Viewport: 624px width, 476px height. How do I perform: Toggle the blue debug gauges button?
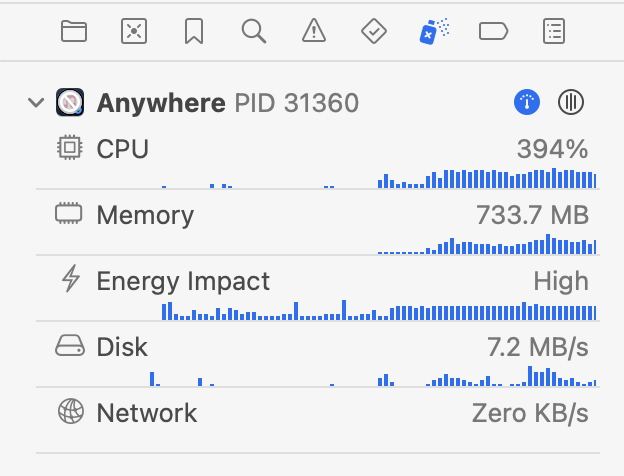[x=527, y=102]
